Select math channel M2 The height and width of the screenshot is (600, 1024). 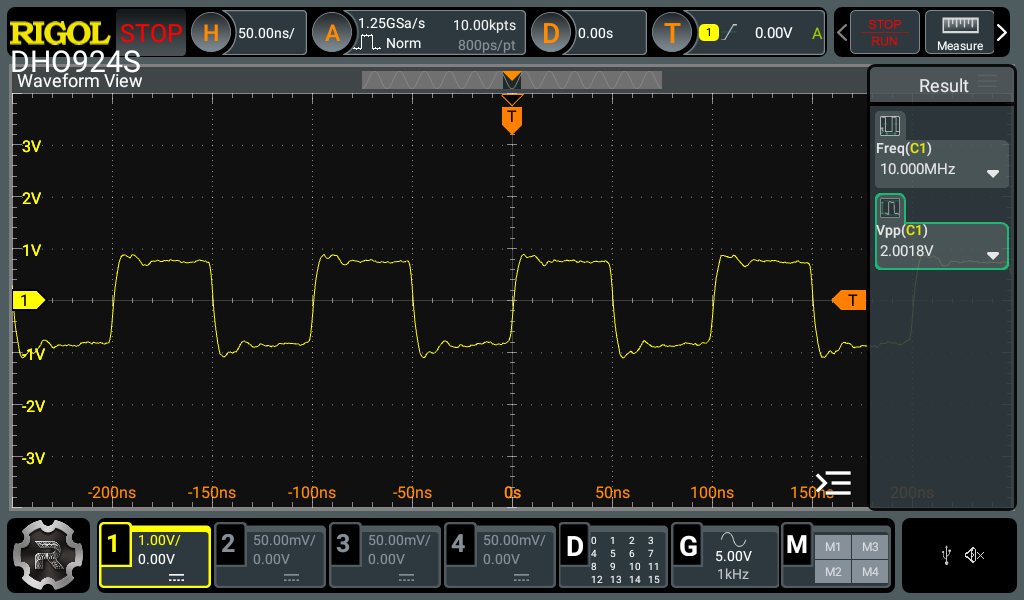833,572
